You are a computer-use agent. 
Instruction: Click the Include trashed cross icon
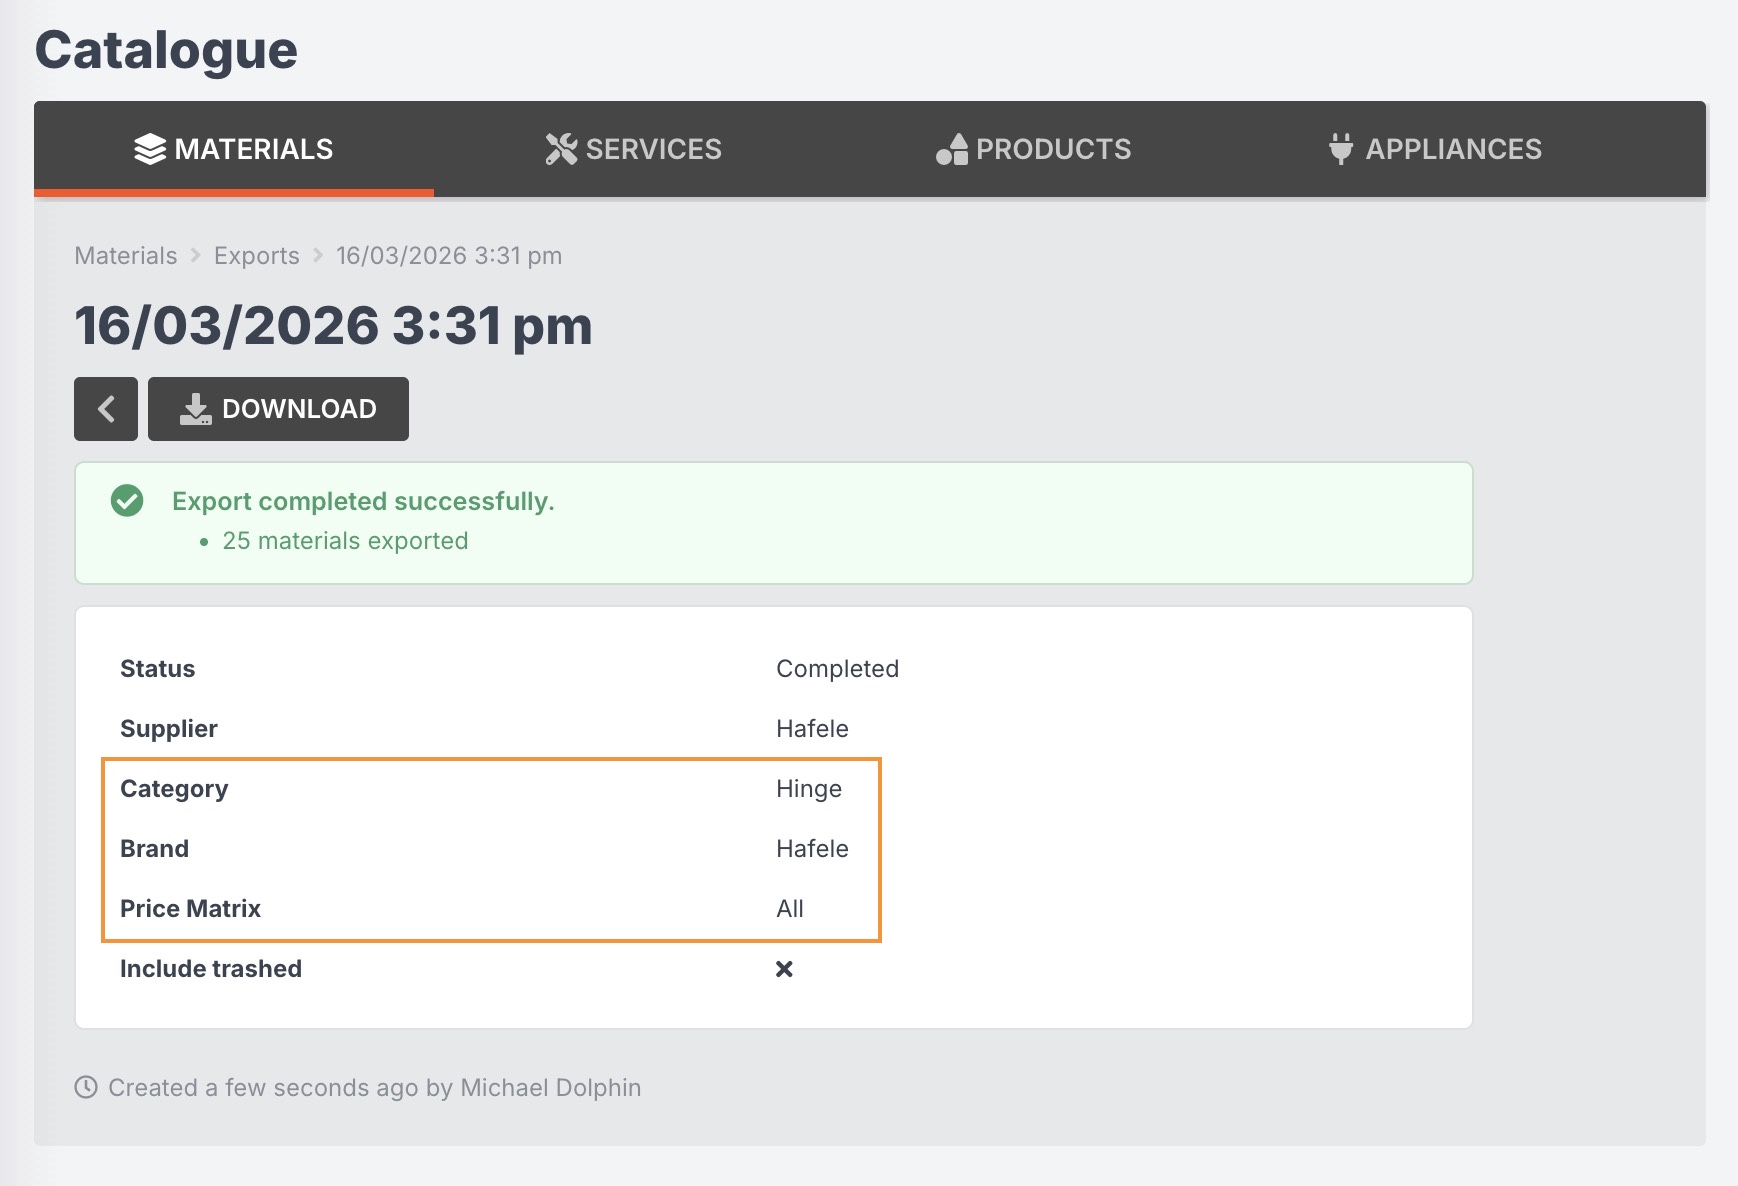point(785,969)
